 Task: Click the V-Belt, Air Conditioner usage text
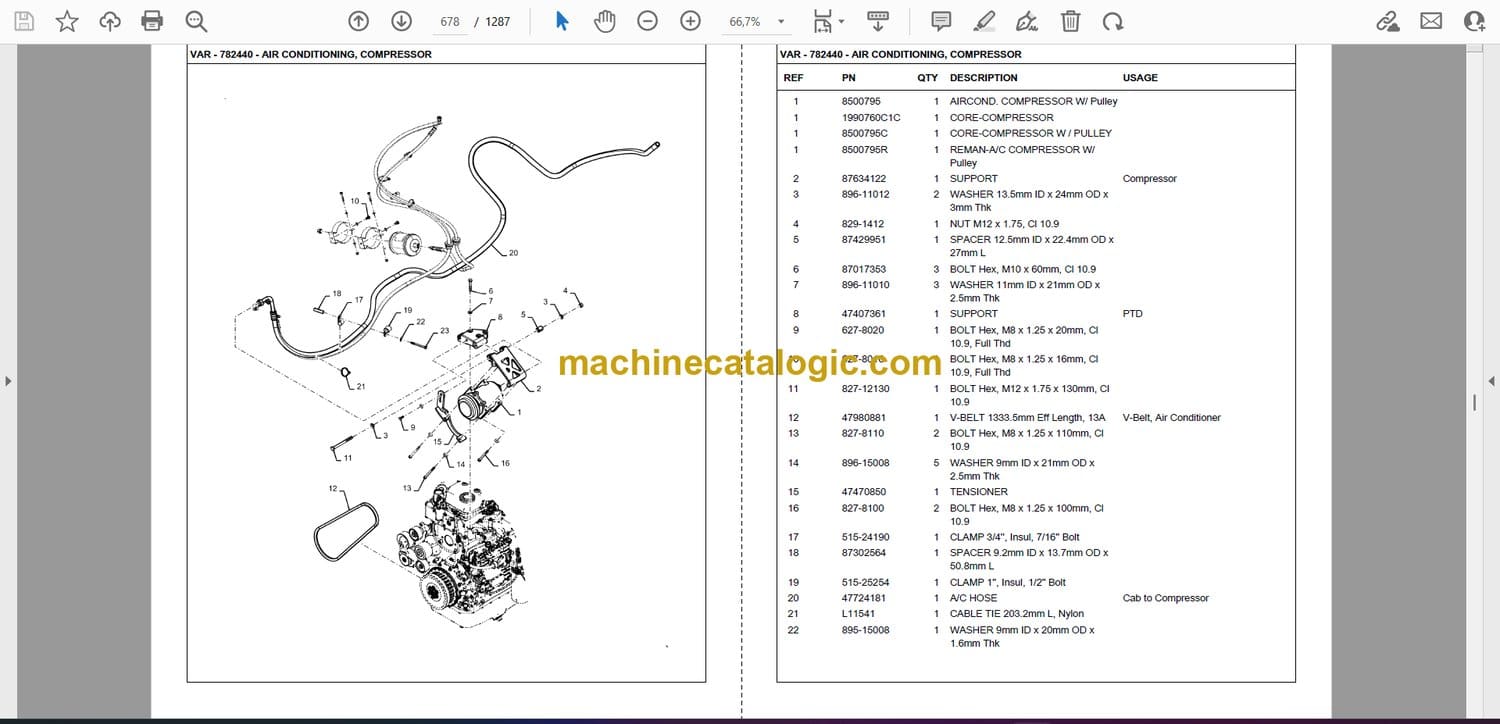click(x=1172, y=418)
